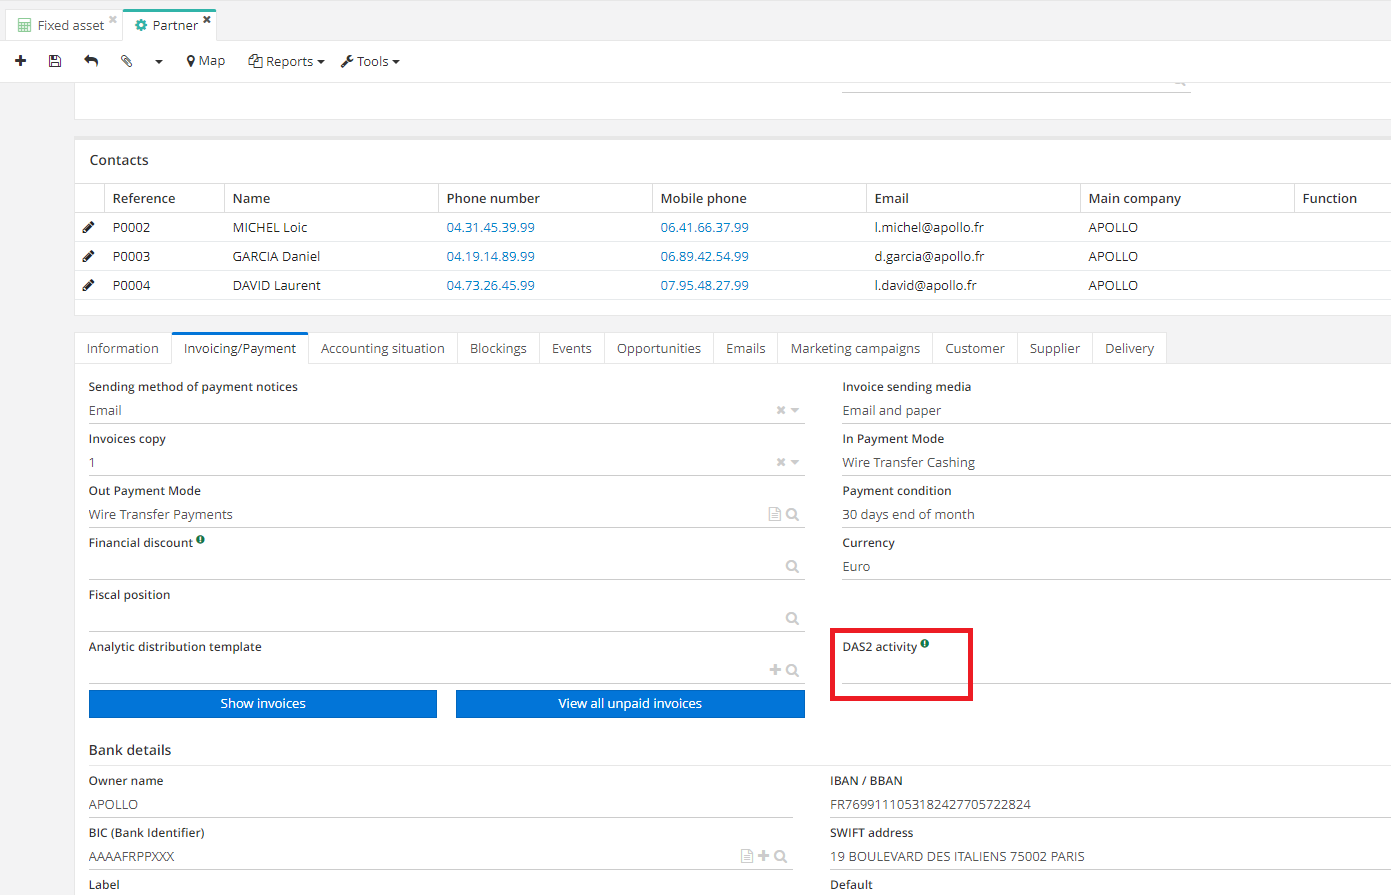Viewport: 1391px width, 895px height.
Task: Click the paperclip attachment icon
Action: click(126, 61)
